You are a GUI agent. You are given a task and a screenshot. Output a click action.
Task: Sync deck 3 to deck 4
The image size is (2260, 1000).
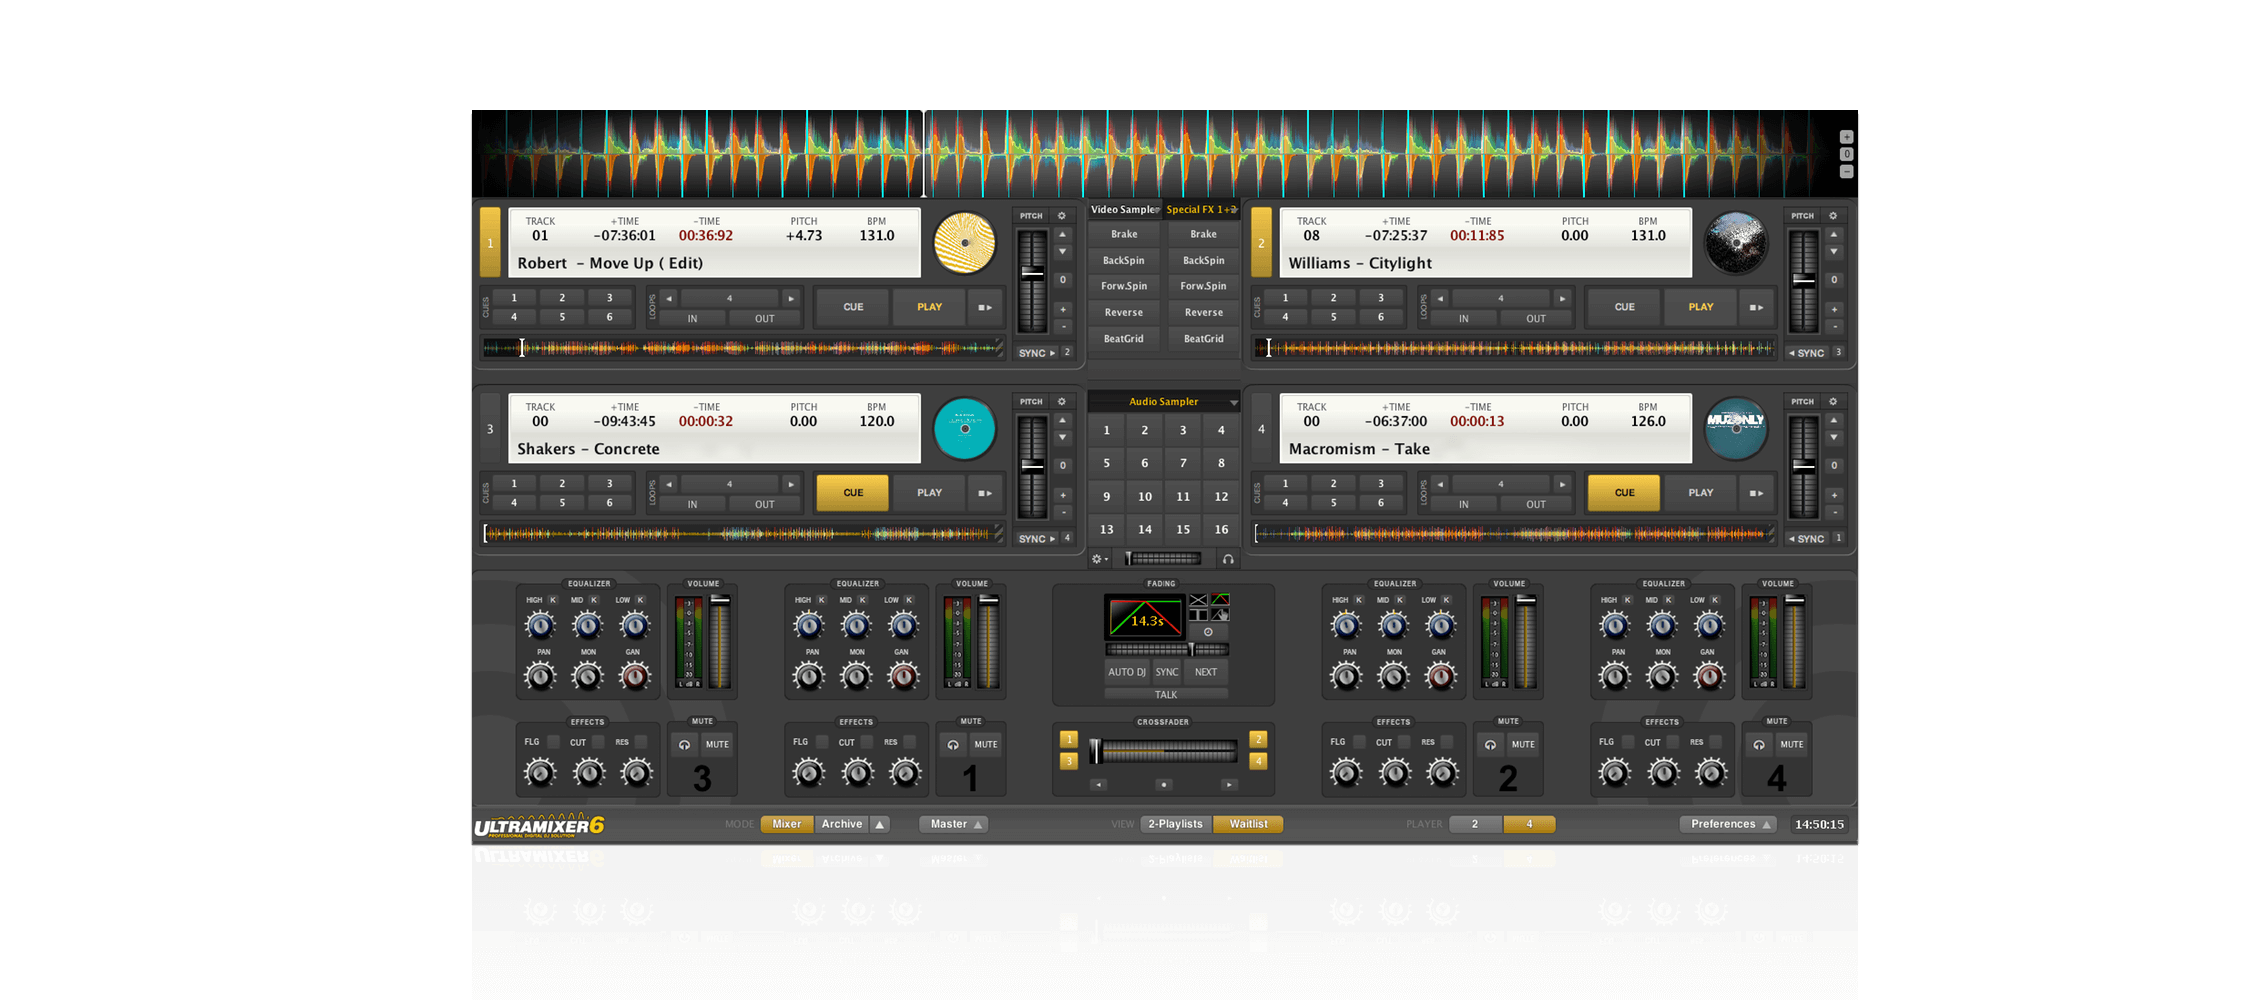point(1037,539)
